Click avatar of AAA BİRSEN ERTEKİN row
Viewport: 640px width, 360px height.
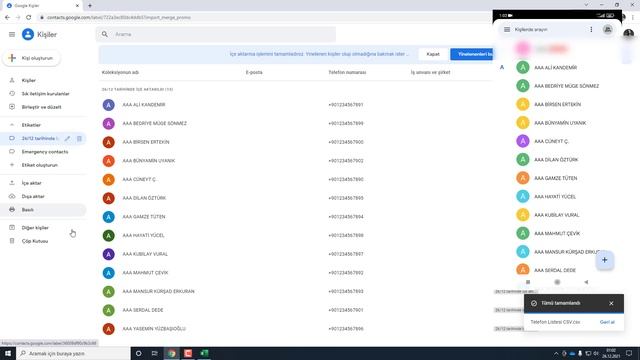[109, 142]
